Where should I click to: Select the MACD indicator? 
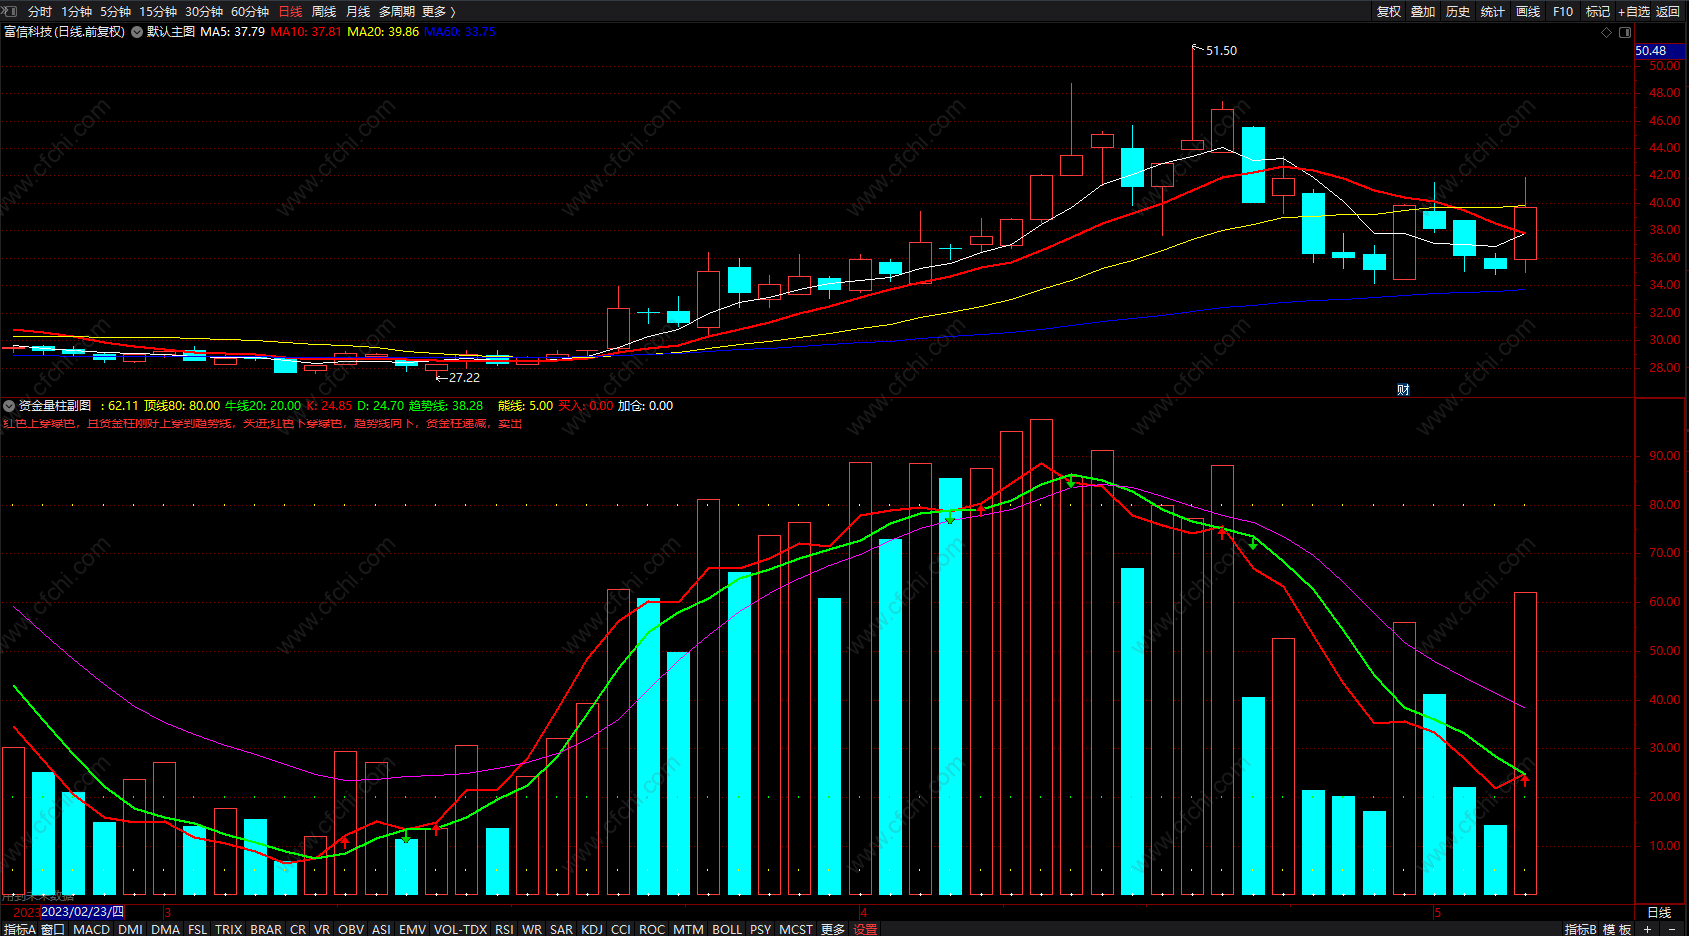coord(91,929)
